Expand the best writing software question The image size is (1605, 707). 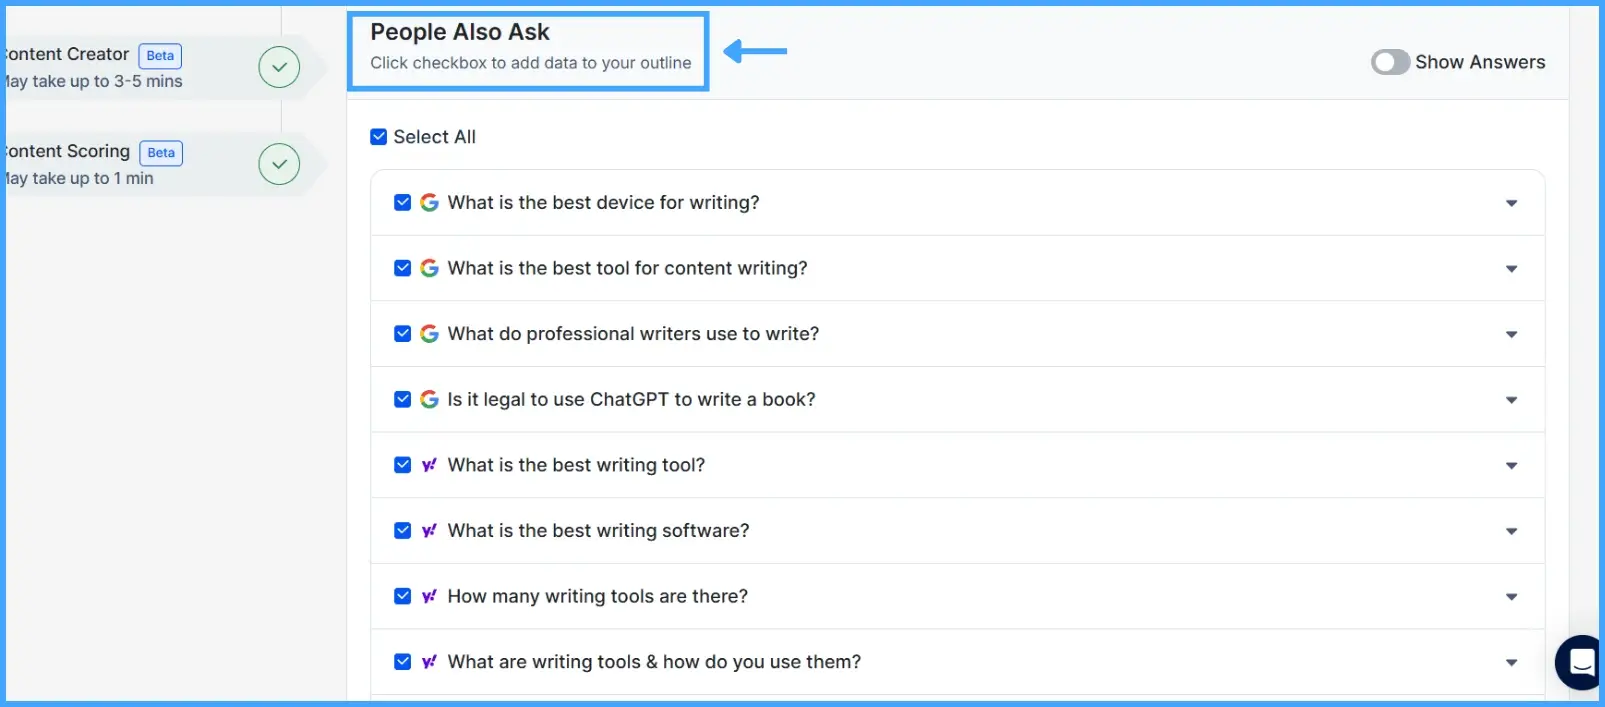(x=1511, y=531)
